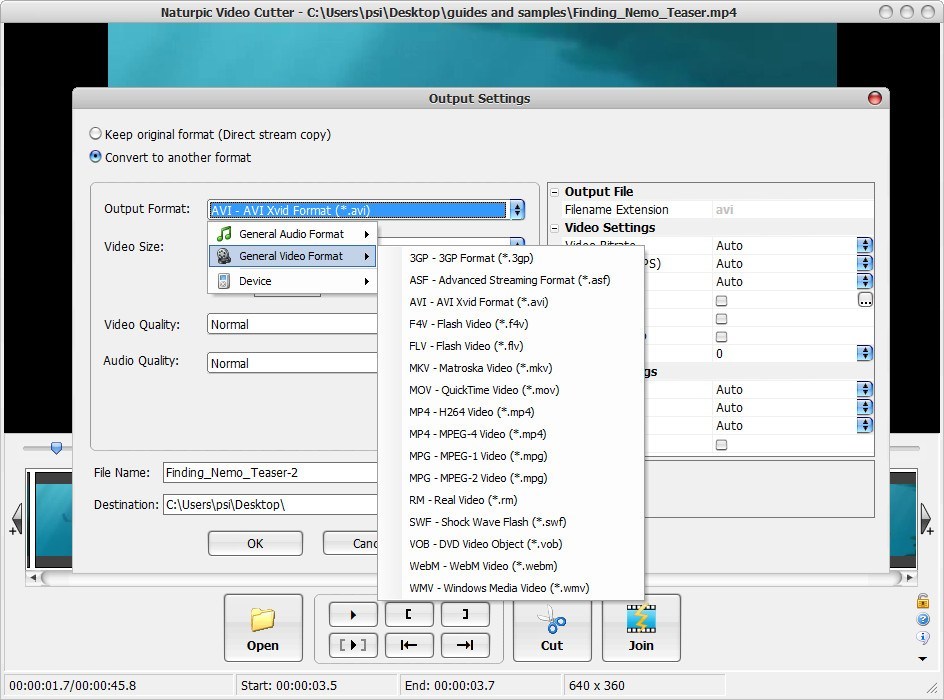The width and height of the screenshot is (944, 700).
Task: Click the music note General Audio Format icon
Action: pyautogui.click(x=224, y=234)
